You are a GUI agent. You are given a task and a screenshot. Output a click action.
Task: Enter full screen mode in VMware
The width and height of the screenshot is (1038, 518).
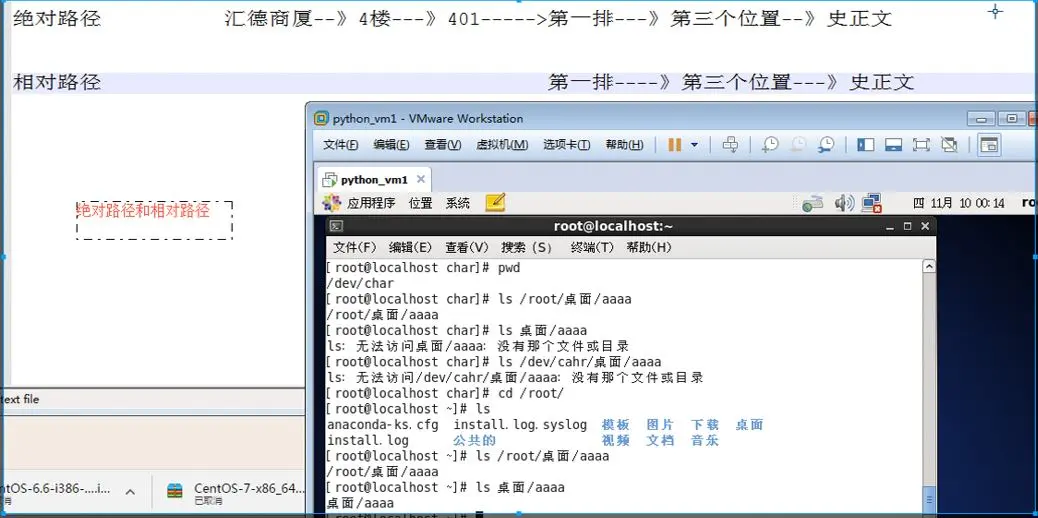point(921,144)
